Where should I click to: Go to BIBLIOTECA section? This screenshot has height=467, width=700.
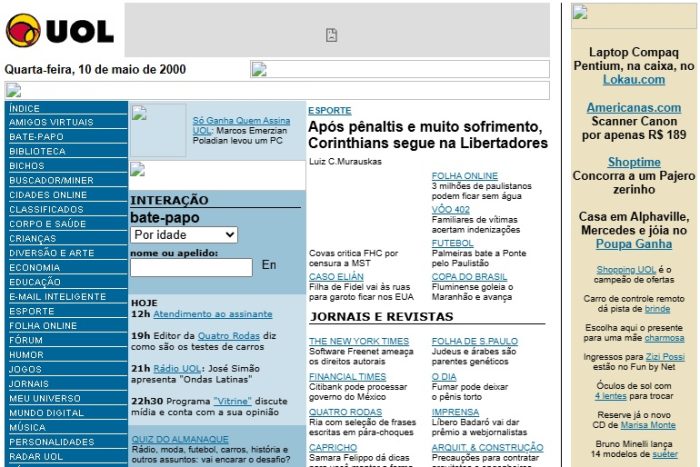coord(38,151)
